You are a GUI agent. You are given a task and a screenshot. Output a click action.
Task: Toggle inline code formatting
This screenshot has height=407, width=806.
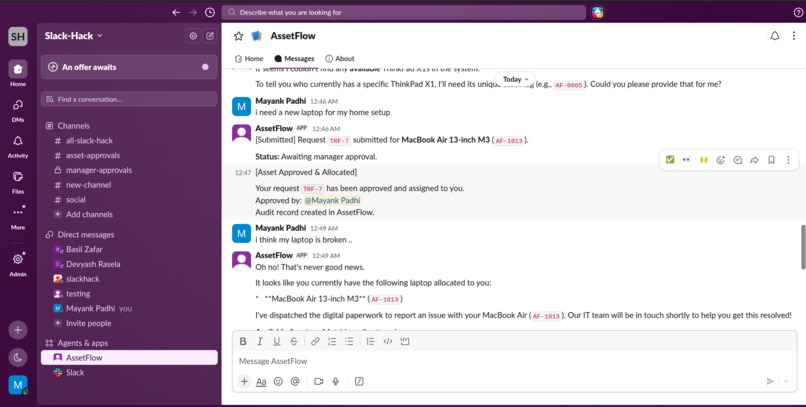(388, 341)
